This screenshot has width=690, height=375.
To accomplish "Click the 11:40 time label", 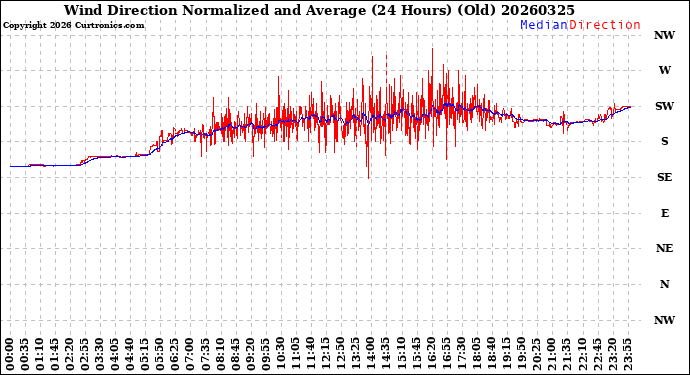I will click(311, 354).
